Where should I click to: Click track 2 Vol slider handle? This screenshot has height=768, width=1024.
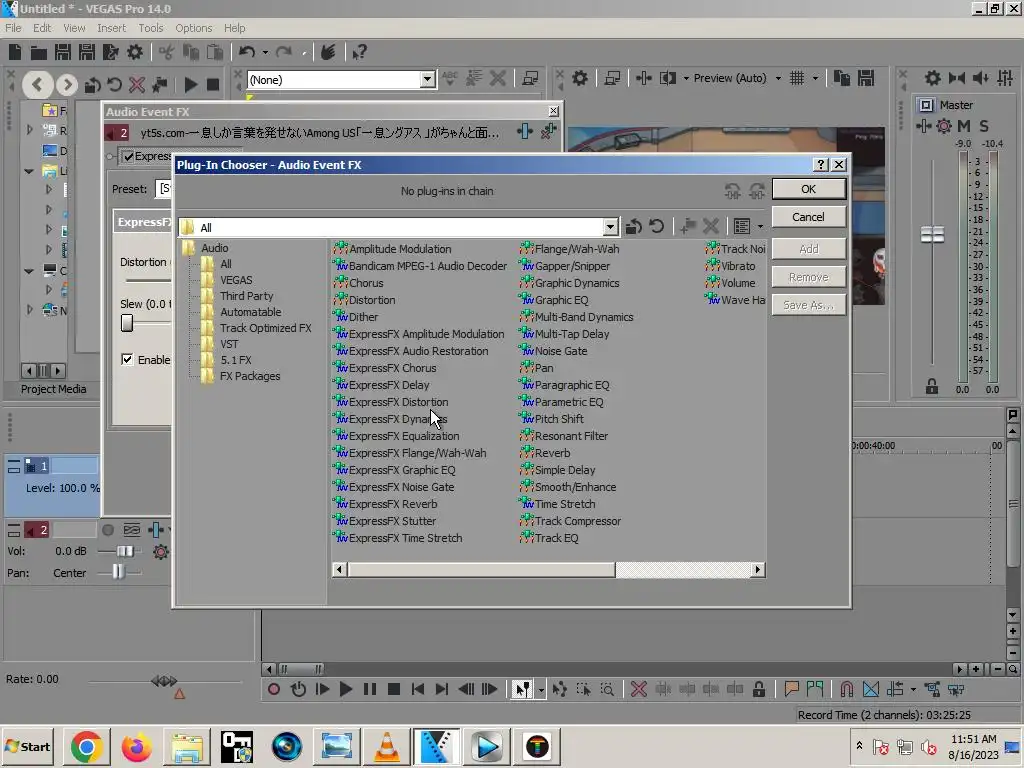coord(125,551)
